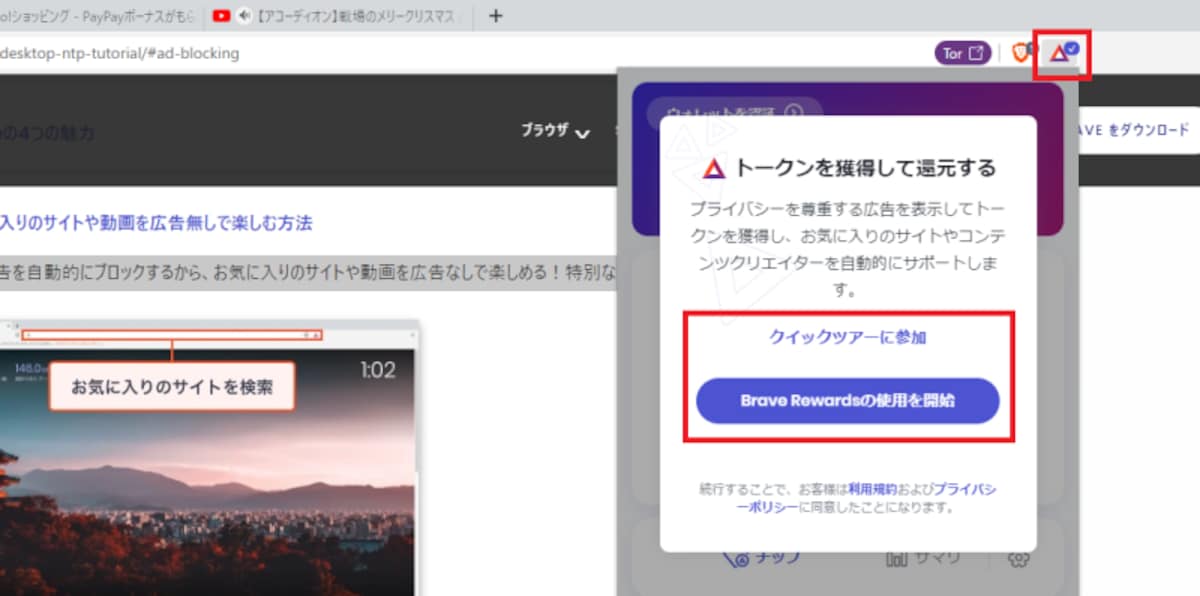Click the BAT logo beside トークンを獲得して還元する

tap(713, 168)
